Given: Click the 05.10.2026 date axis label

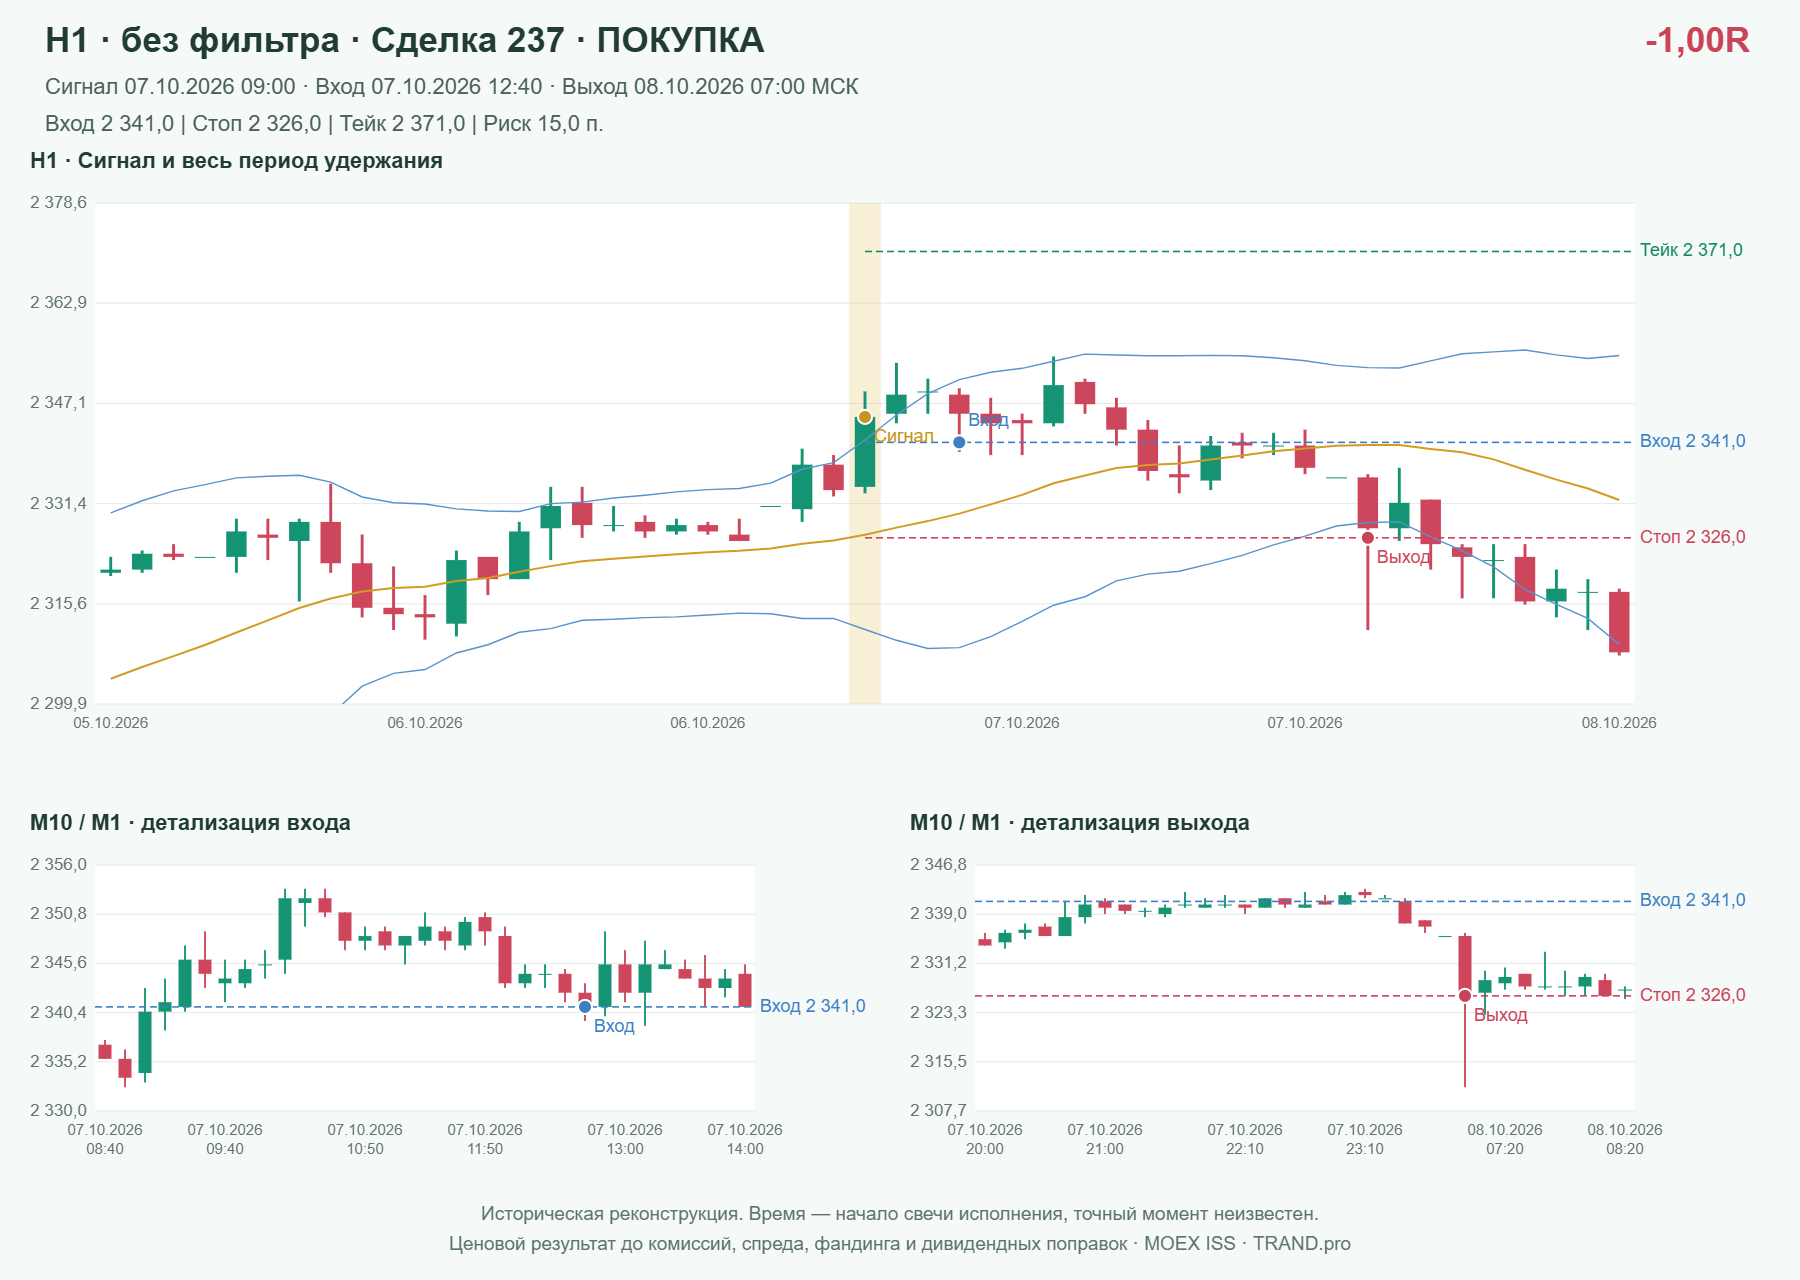Looking at the screenshot, I should 111,723.
